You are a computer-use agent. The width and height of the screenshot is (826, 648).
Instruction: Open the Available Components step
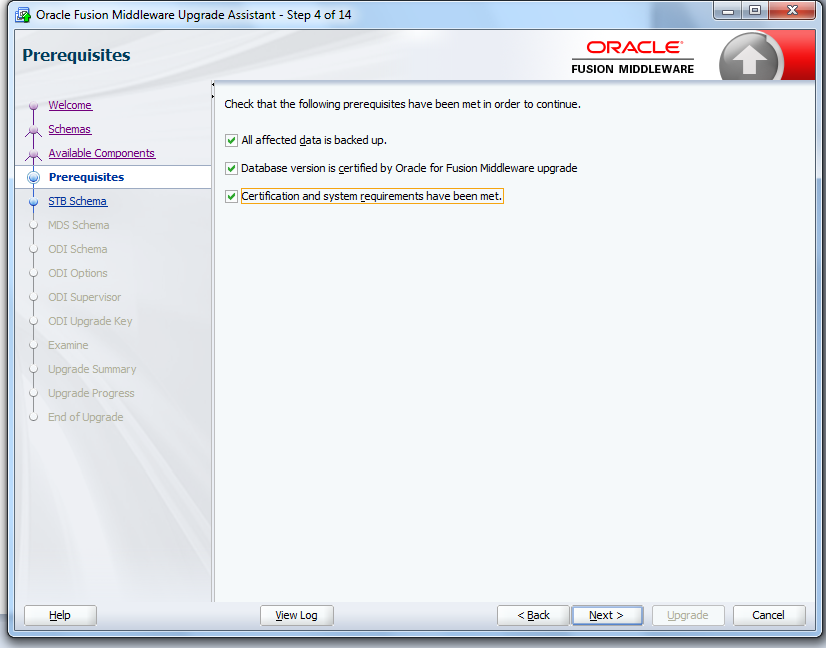102,153
